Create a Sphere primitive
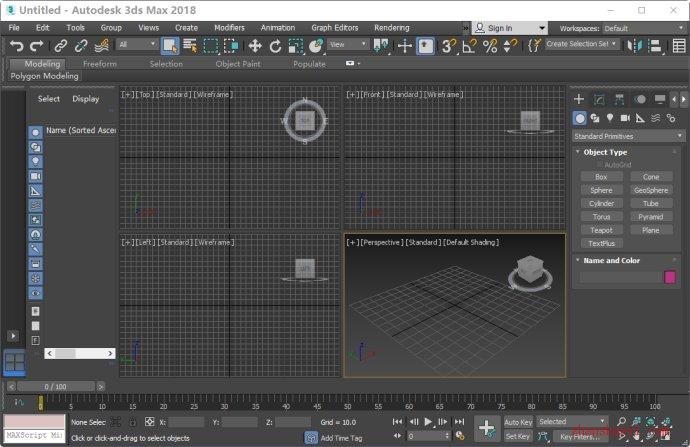The height and width of the screenshot is (447, 690). point(601,190)
